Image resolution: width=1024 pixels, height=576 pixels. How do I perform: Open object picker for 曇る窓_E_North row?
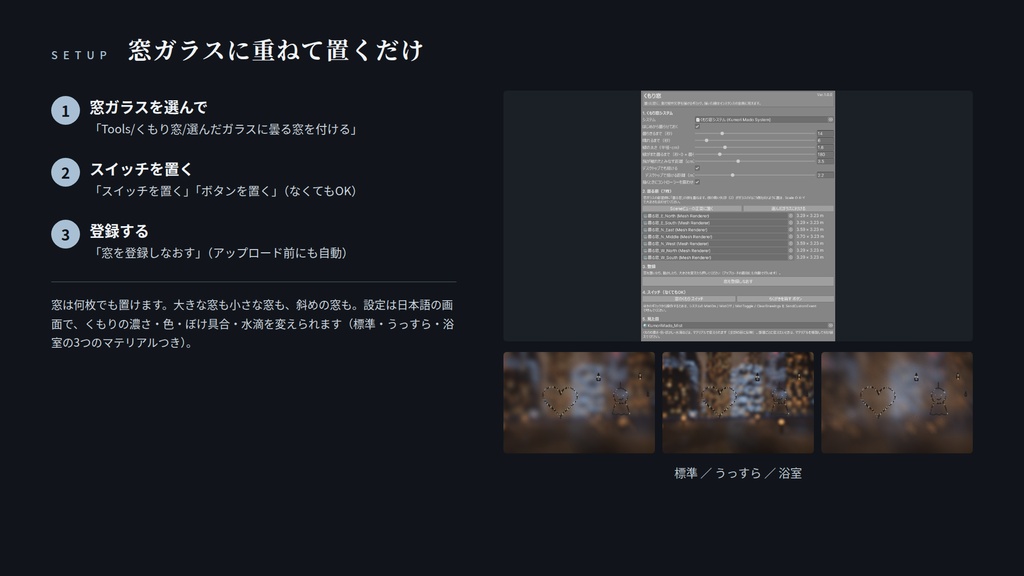tap(791, 216)
